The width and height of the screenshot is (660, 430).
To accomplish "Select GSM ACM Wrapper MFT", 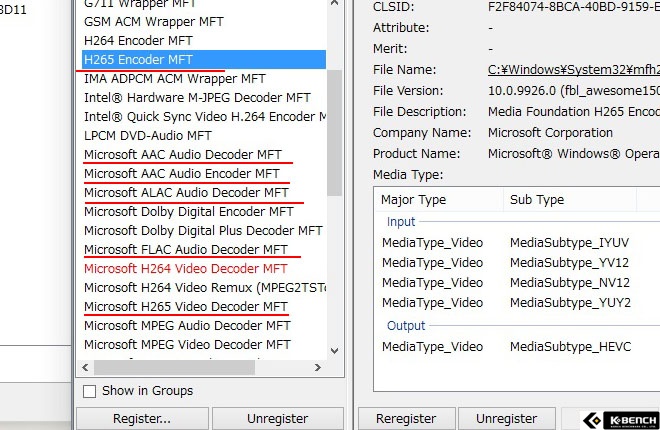I will [x=154, y=22].
